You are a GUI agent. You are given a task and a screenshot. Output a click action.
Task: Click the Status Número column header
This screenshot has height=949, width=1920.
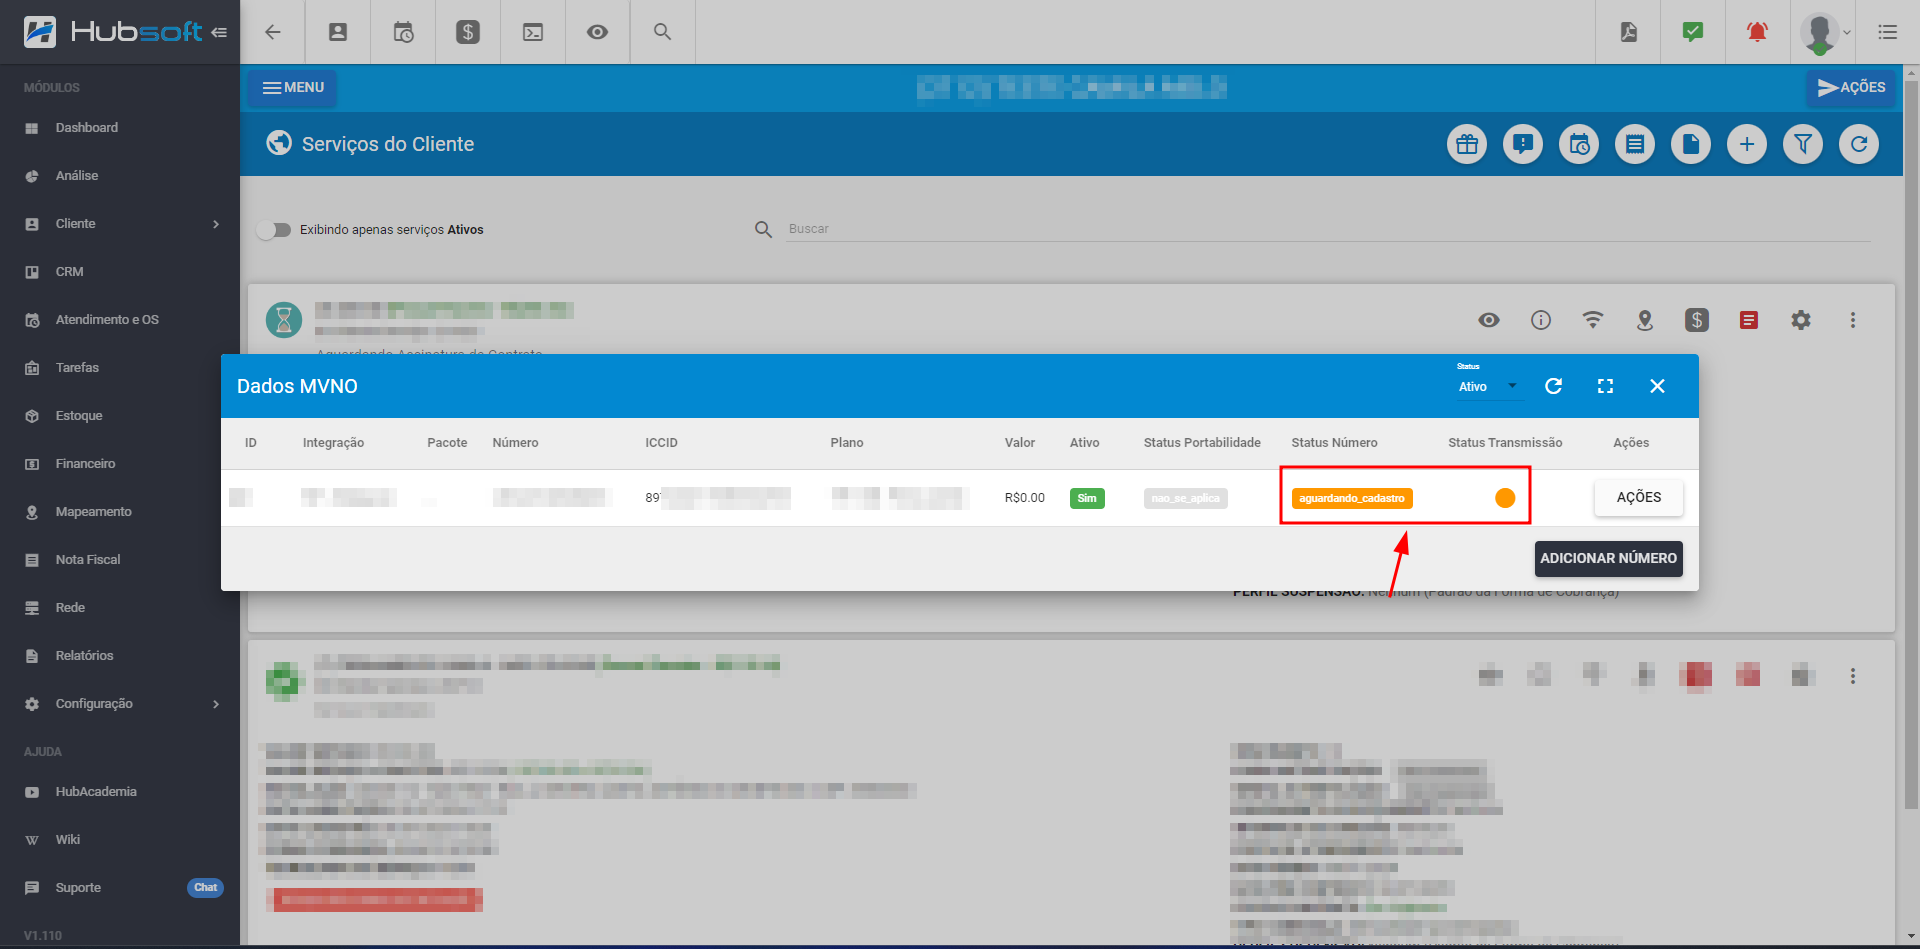pyautogui.click(x=1334, y=443)
